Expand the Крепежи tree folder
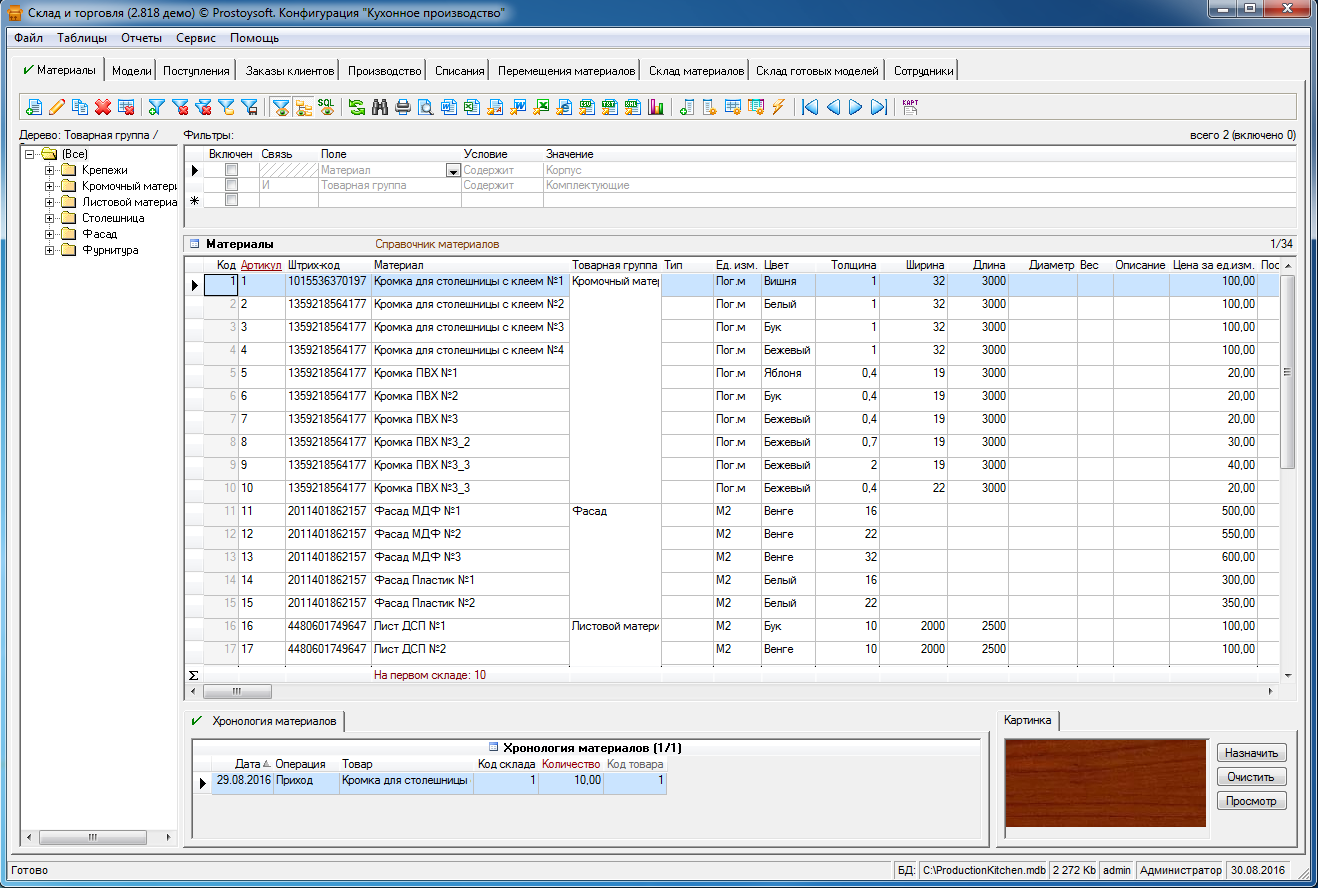The width and height of the screenshot is (1318, 888). [x=49, y=170]
